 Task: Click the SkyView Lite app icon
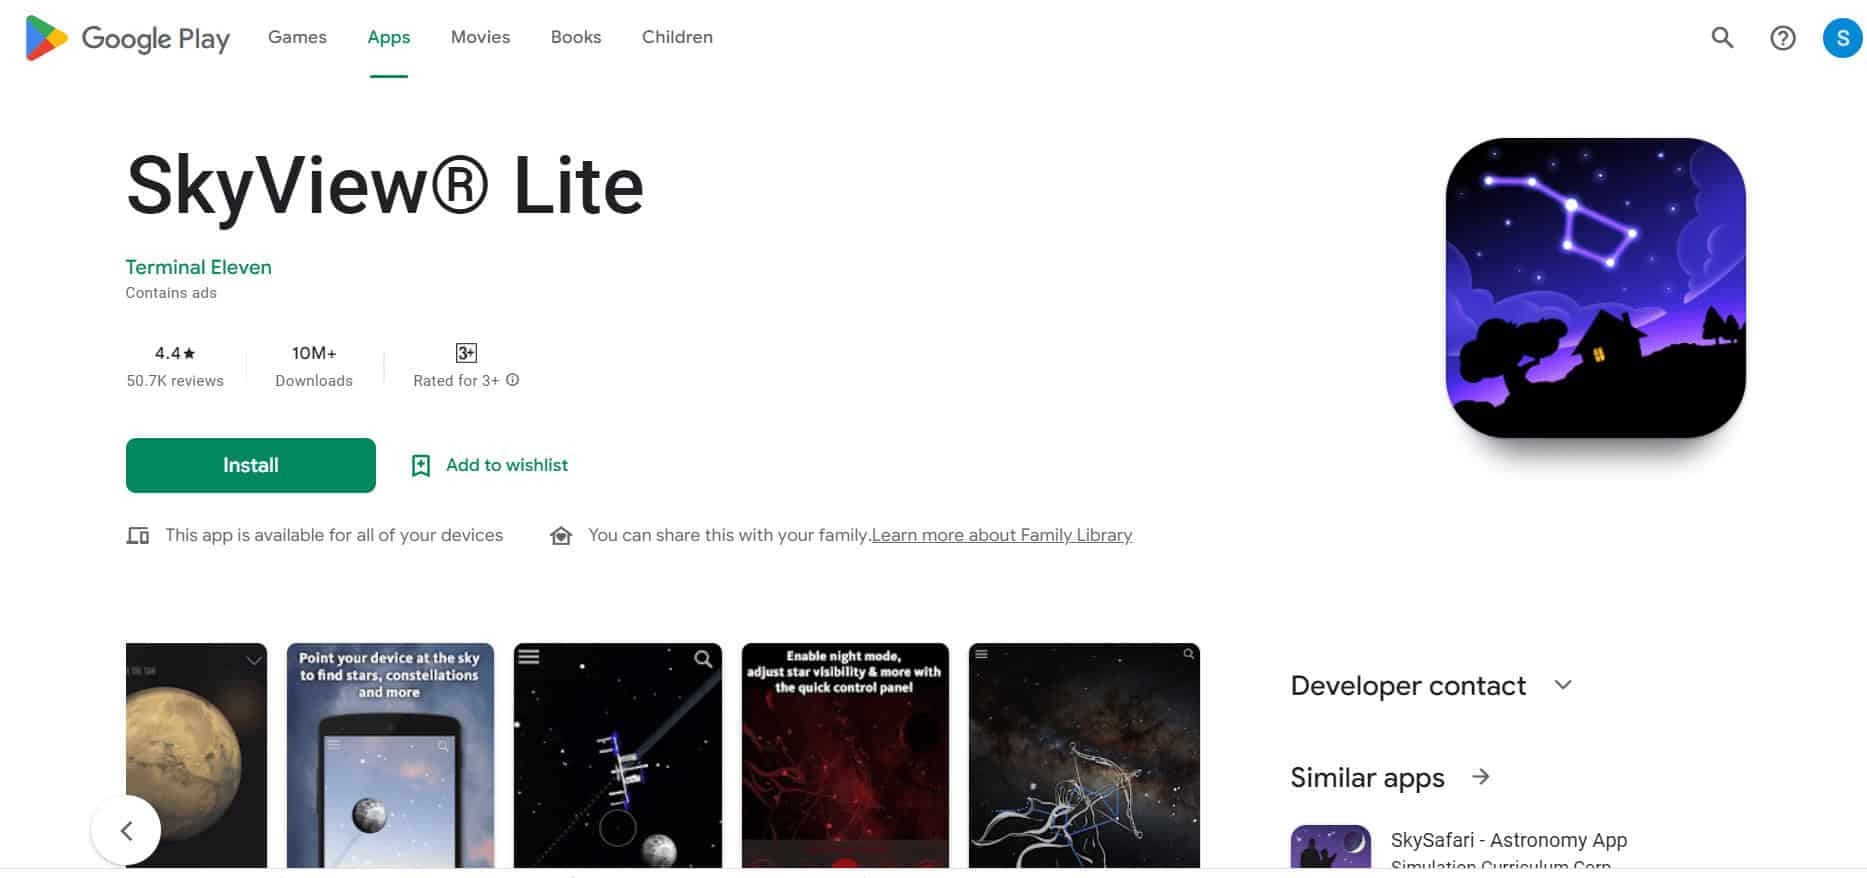pos(1595,288)
